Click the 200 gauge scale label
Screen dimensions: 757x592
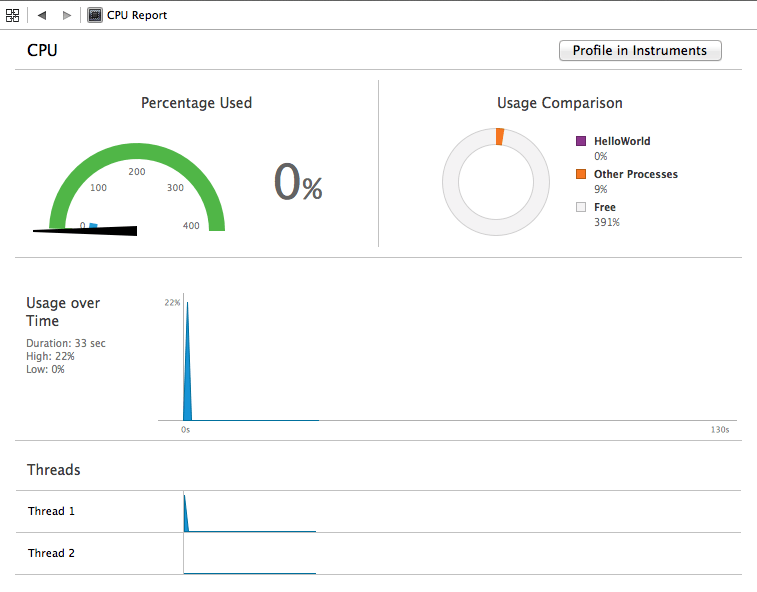137,171
